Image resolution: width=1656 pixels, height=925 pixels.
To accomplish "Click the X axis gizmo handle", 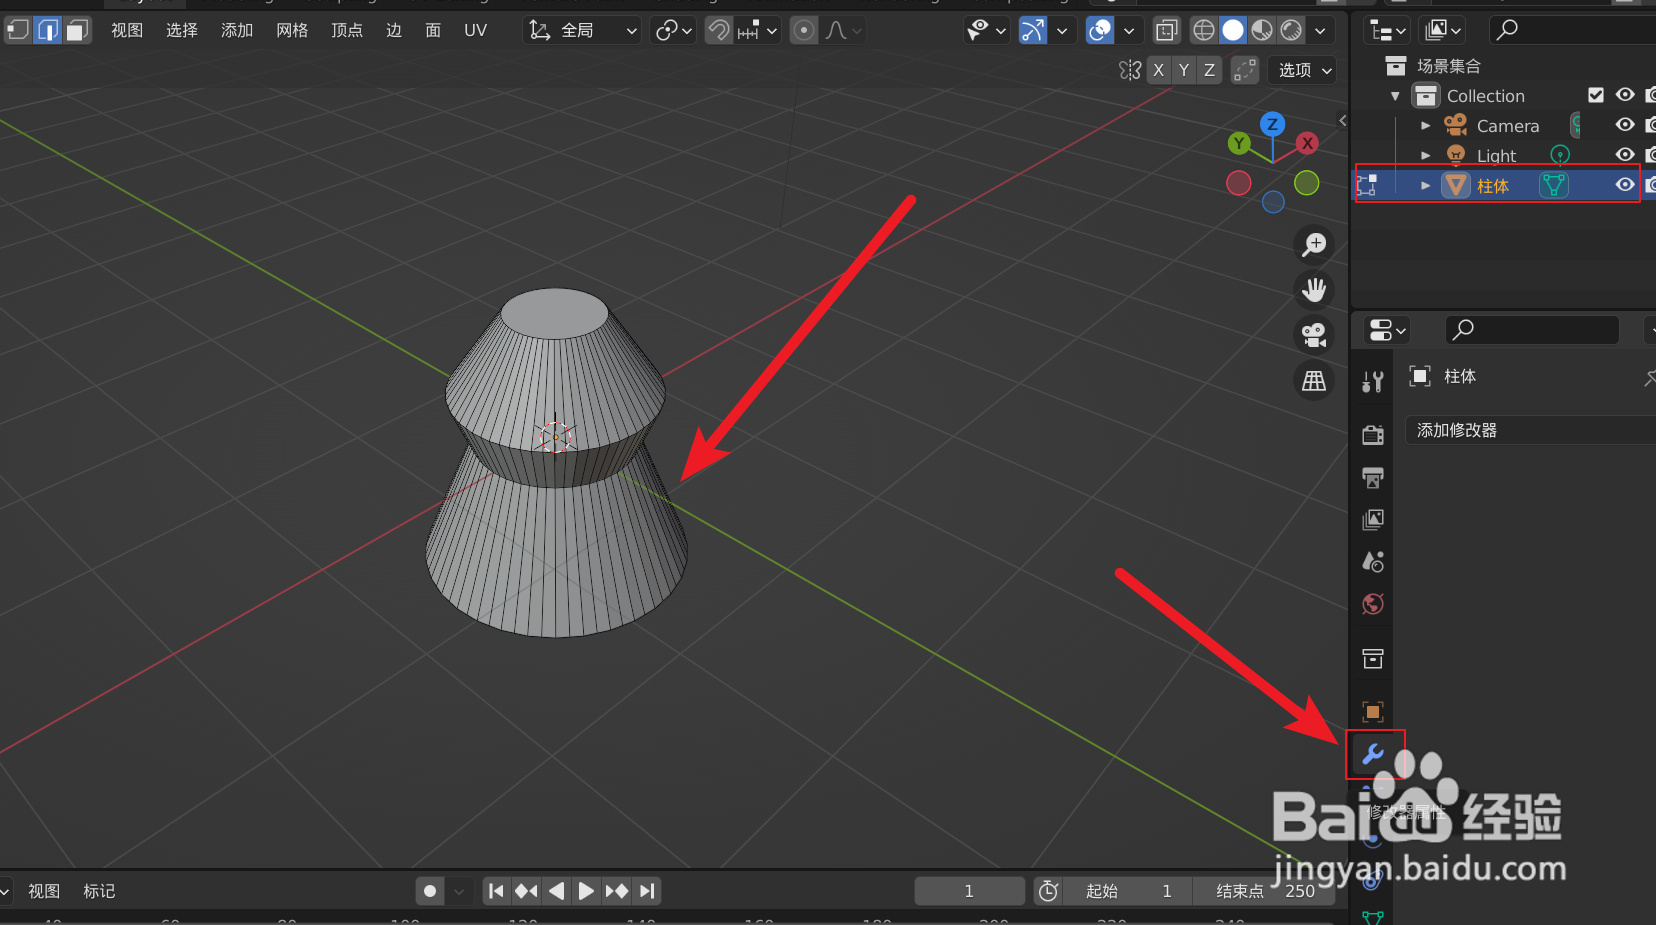I will tap(1307, 143).
